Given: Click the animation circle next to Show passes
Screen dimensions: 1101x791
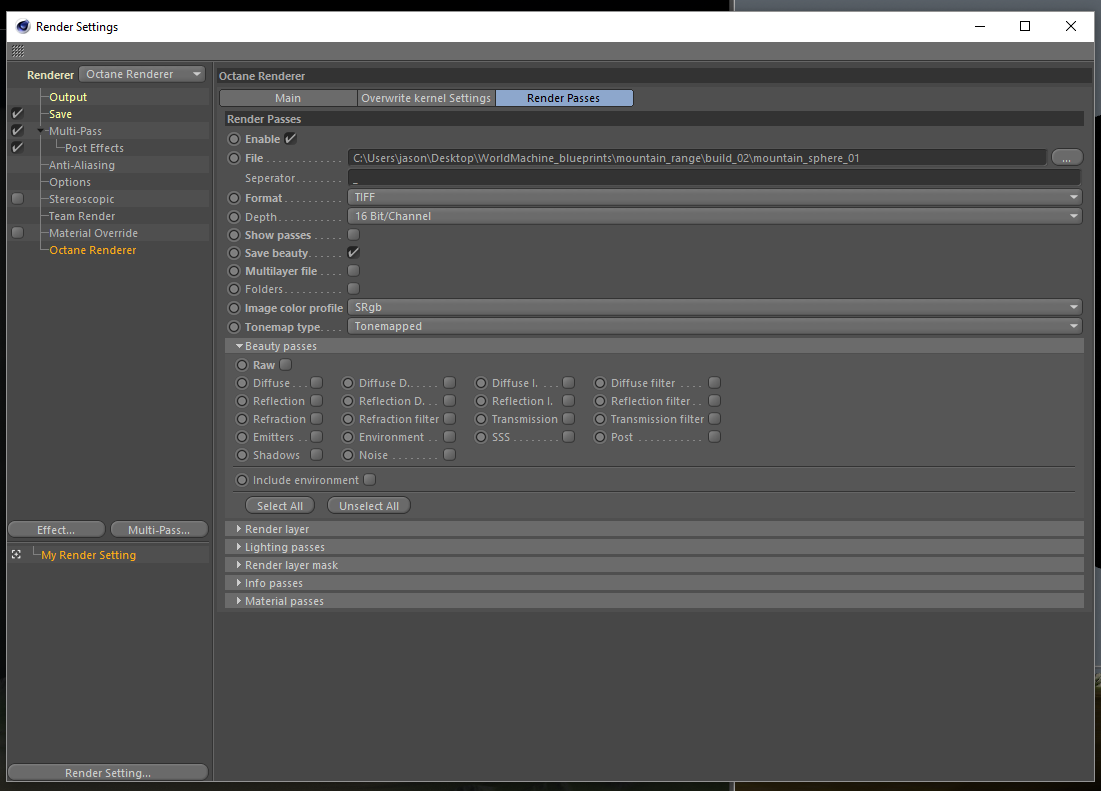Looking at the screenshot, I should (234, 235).
